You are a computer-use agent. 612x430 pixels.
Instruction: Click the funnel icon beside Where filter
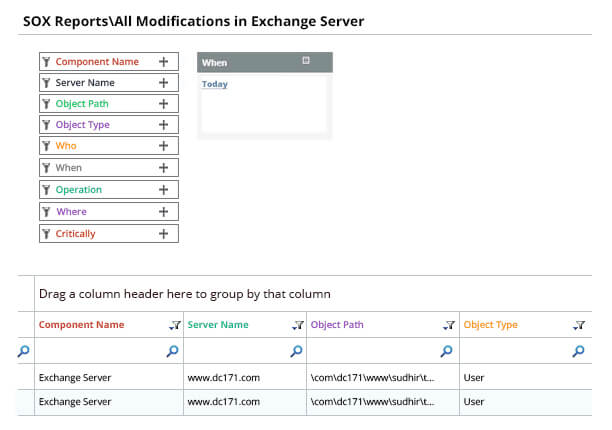[x=46, y=212]
